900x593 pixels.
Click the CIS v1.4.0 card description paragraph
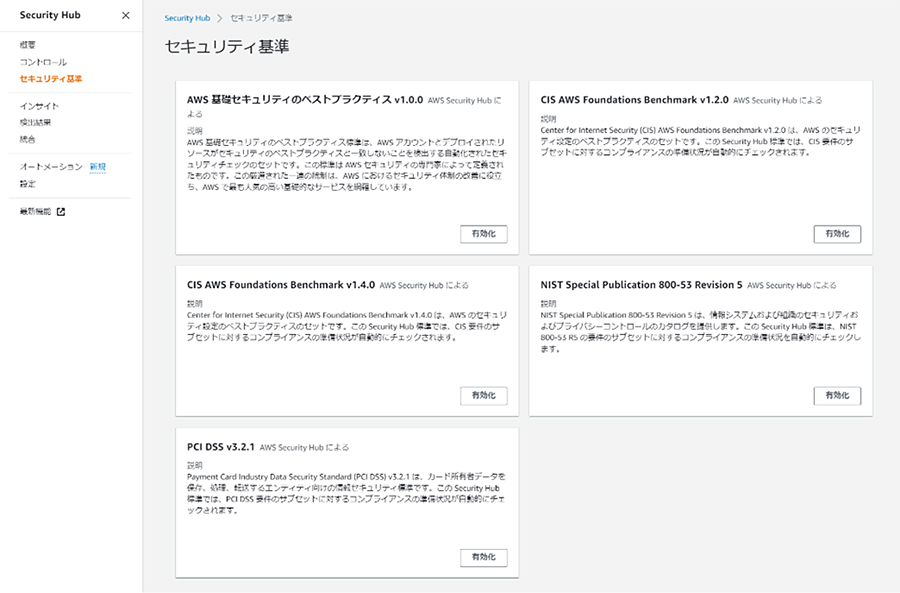(347, 326)
